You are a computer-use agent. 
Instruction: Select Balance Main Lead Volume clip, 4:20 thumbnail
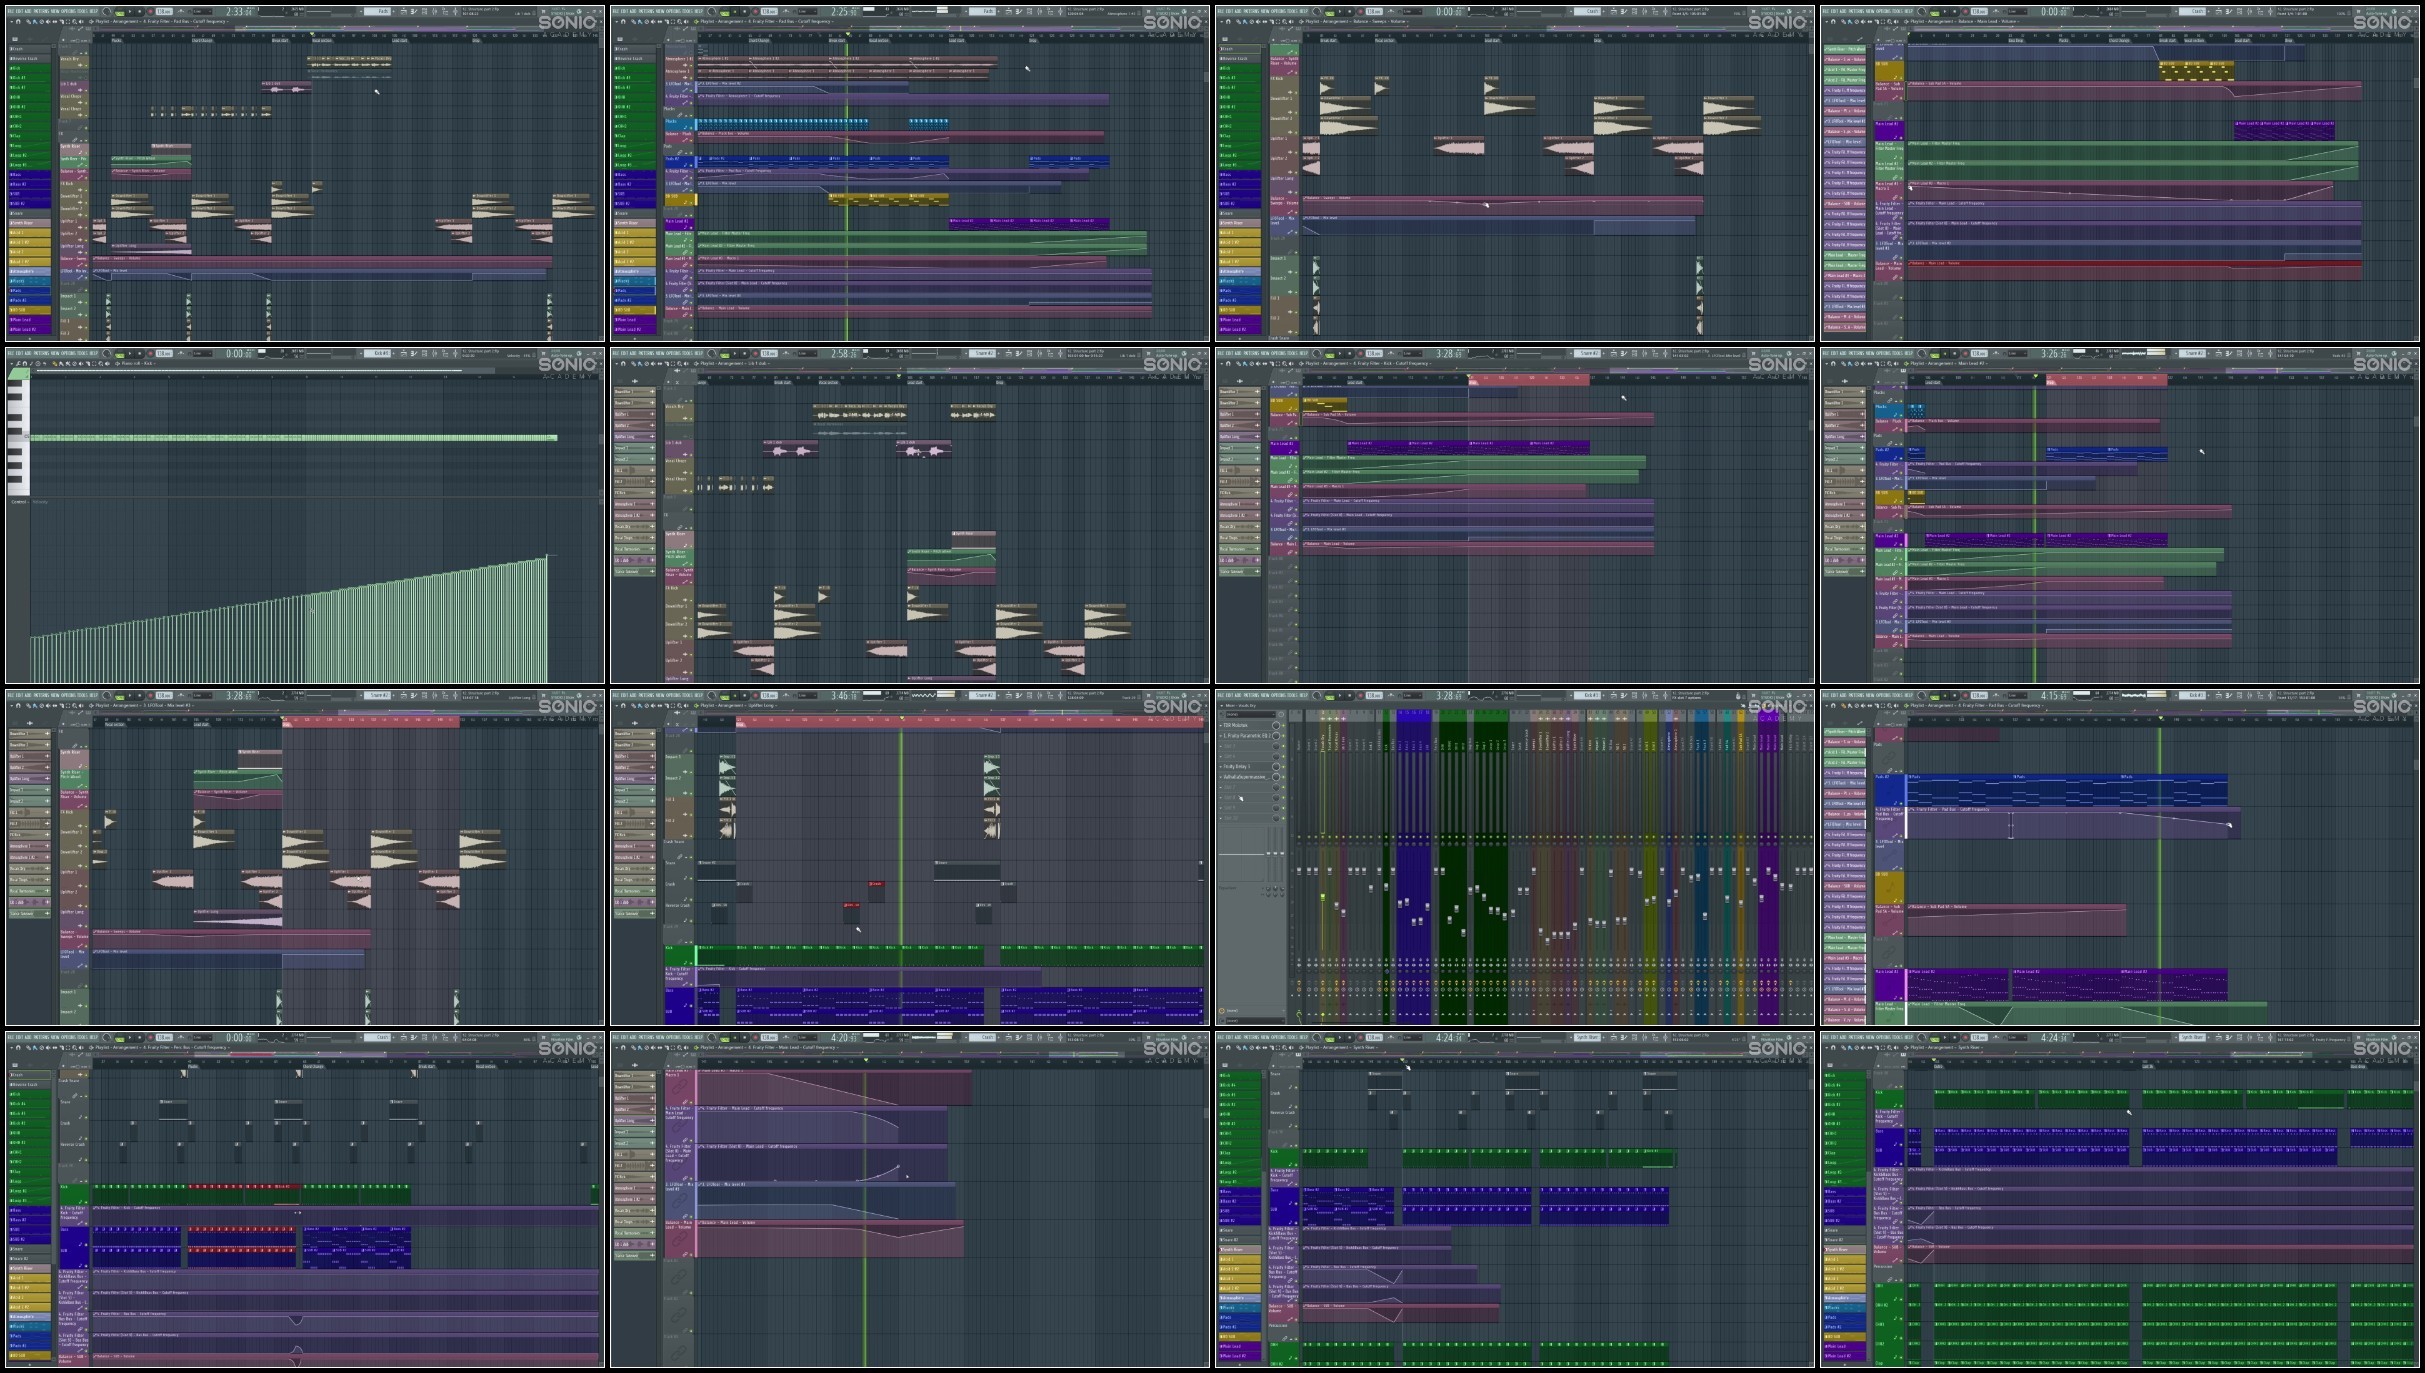pos(830,1238)
